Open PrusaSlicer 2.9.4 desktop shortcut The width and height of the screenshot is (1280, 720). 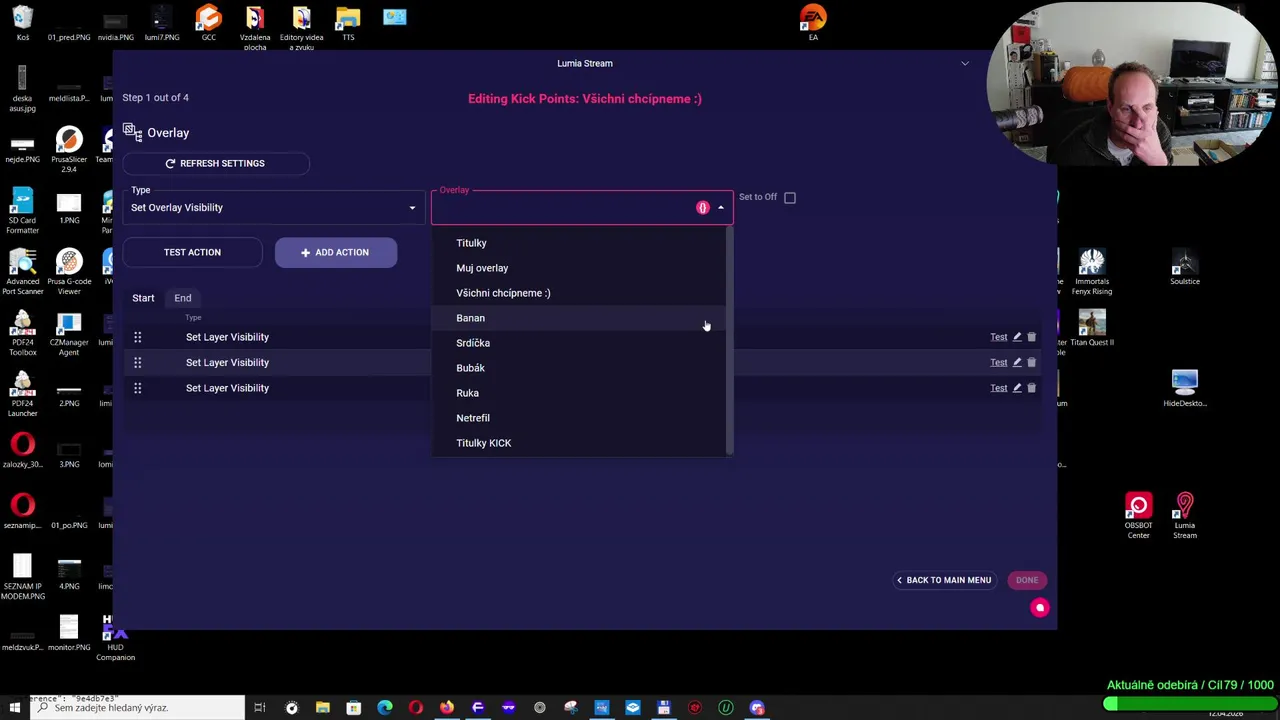pos(69,150)
